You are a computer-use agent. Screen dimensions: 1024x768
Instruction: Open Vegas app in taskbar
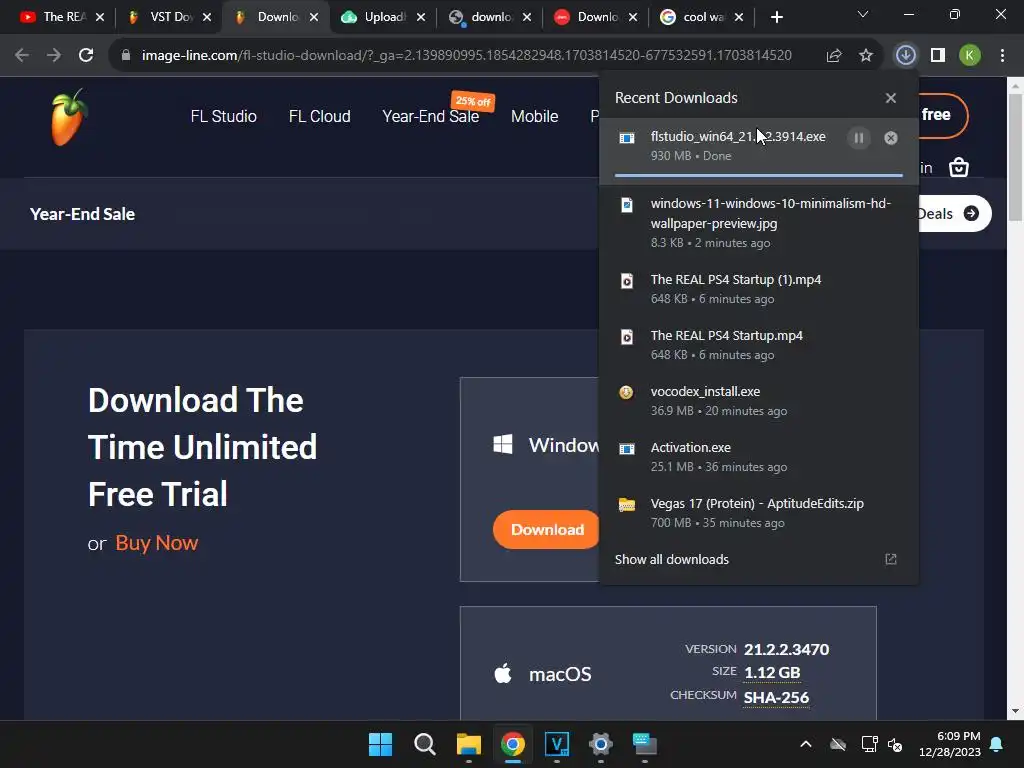tap(556, 744)
